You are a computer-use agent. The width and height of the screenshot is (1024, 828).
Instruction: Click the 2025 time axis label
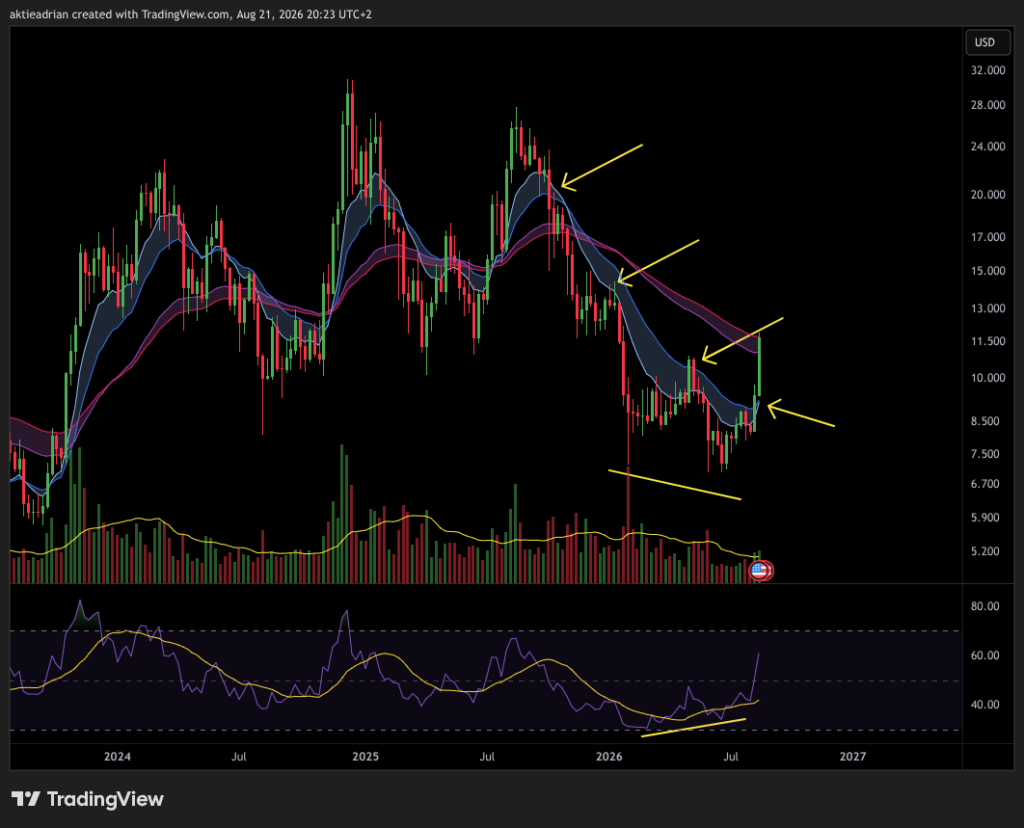coord(365,757)
